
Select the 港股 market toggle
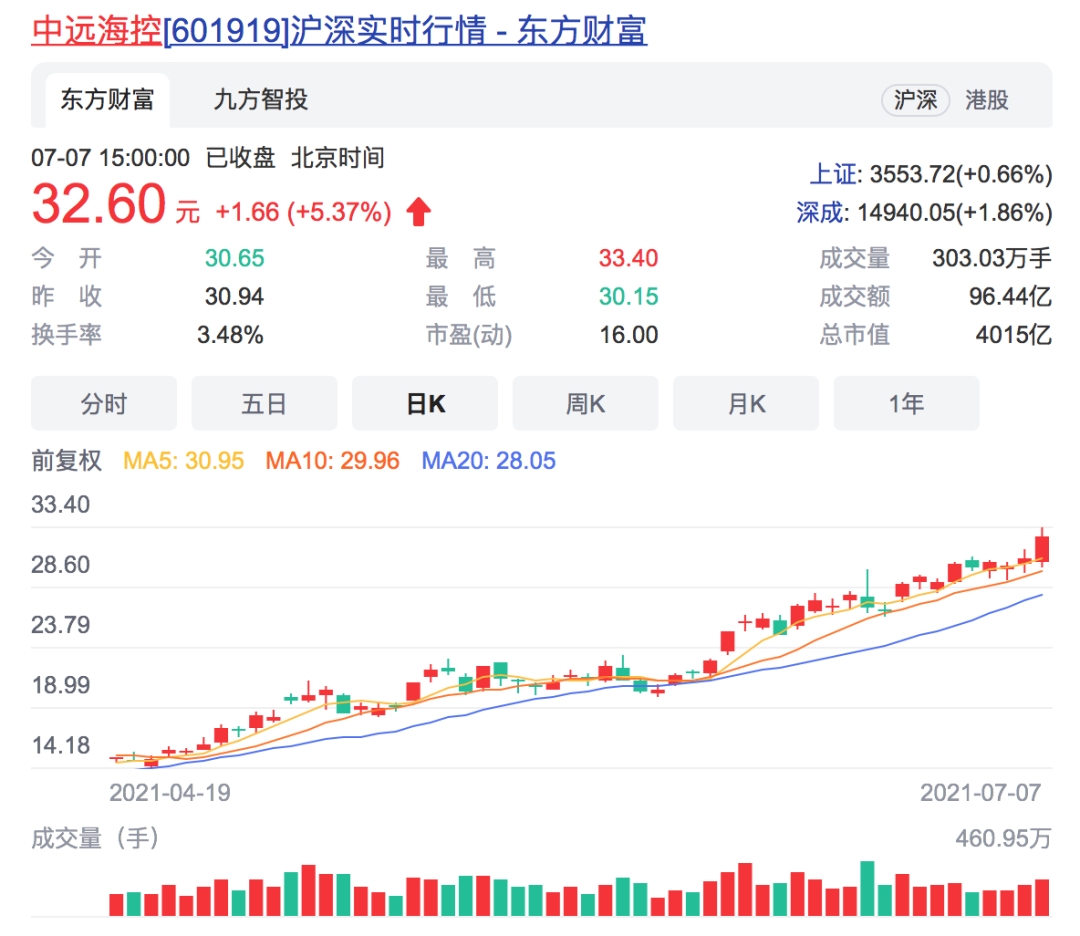point(986,100)
